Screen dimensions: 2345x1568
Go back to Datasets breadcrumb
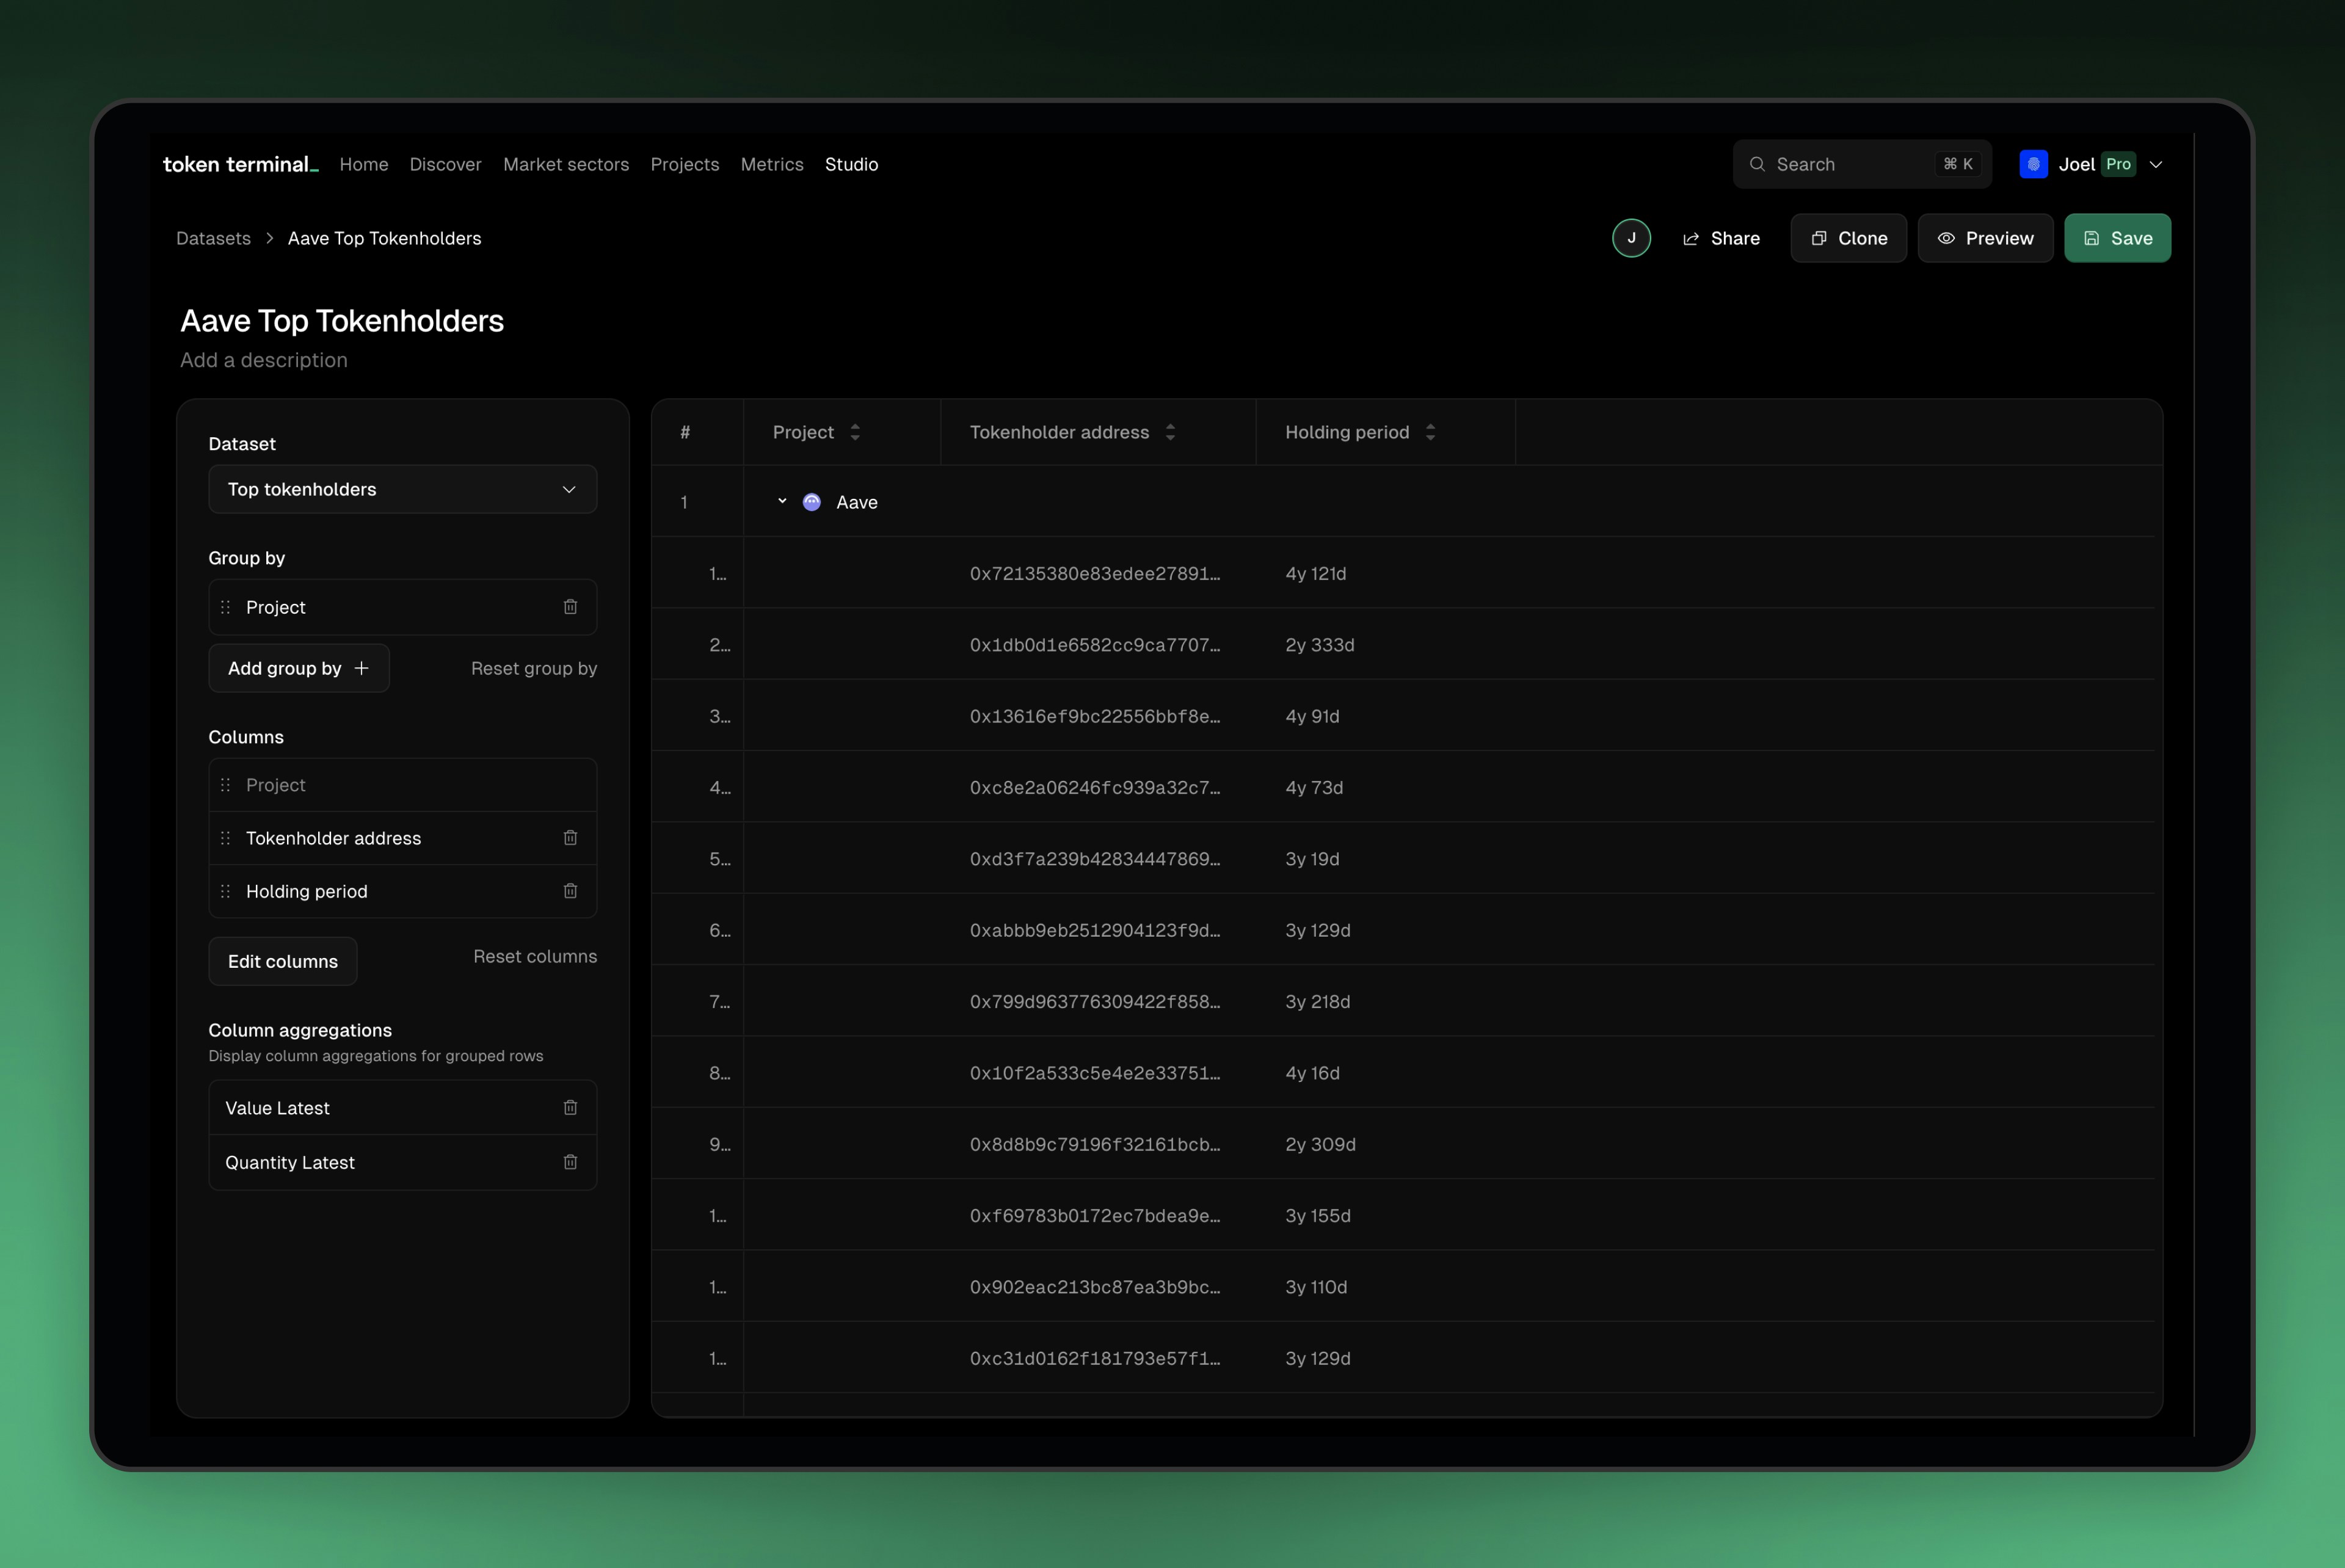point(213,238)
